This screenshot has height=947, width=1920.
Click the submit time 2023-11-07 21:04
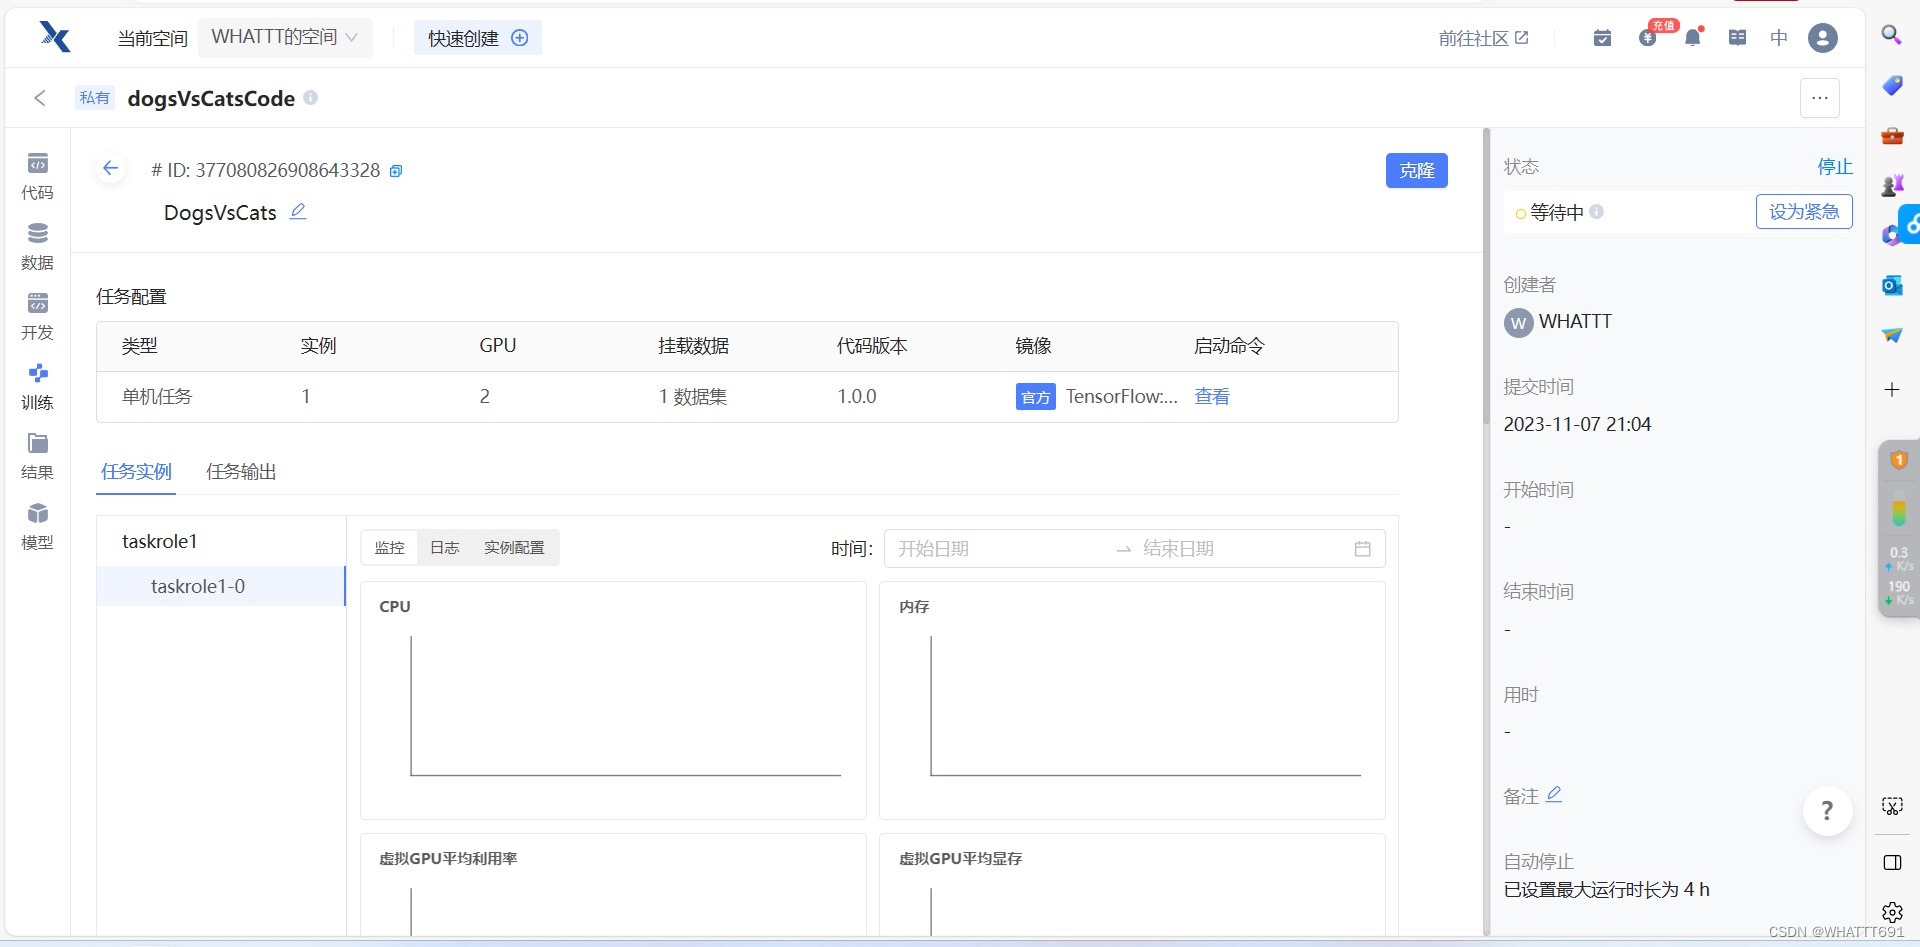[1577, 424]
